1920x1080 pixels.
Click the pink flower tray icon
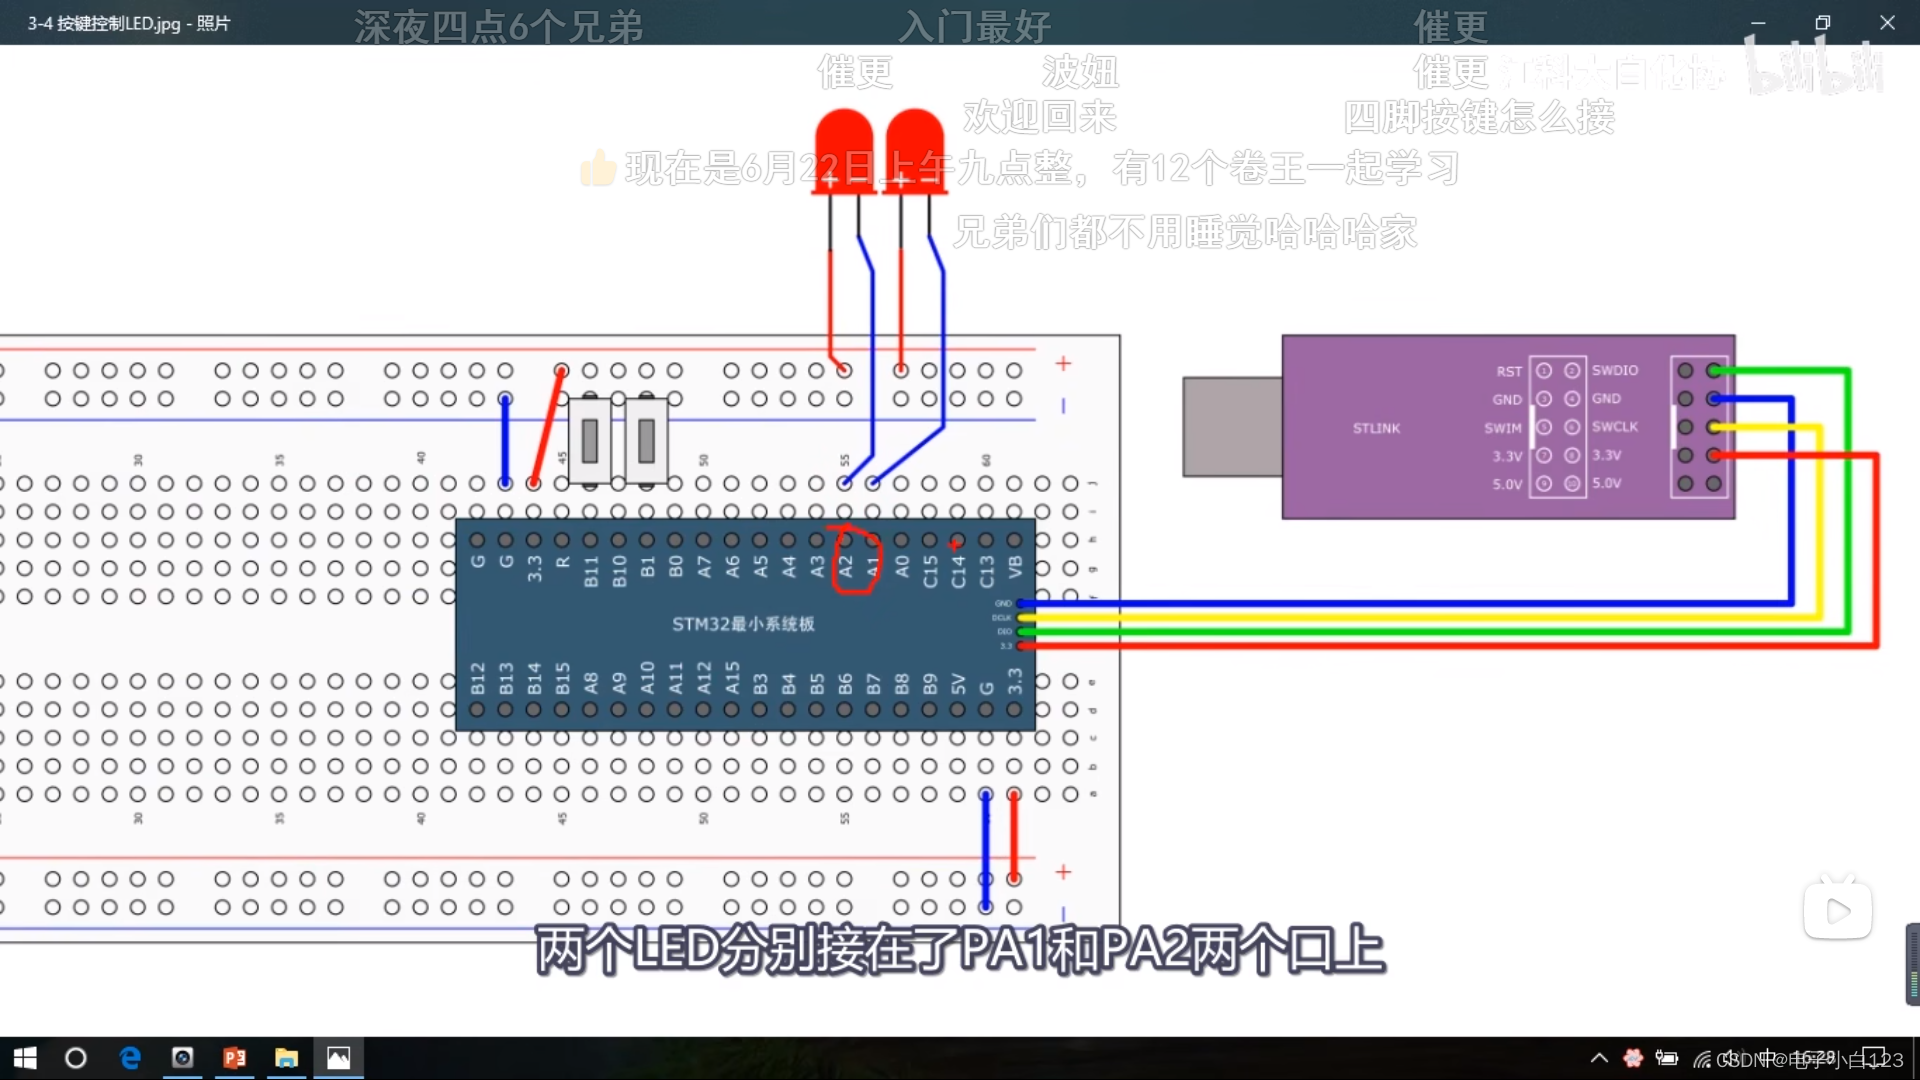pos(1633,1058)
